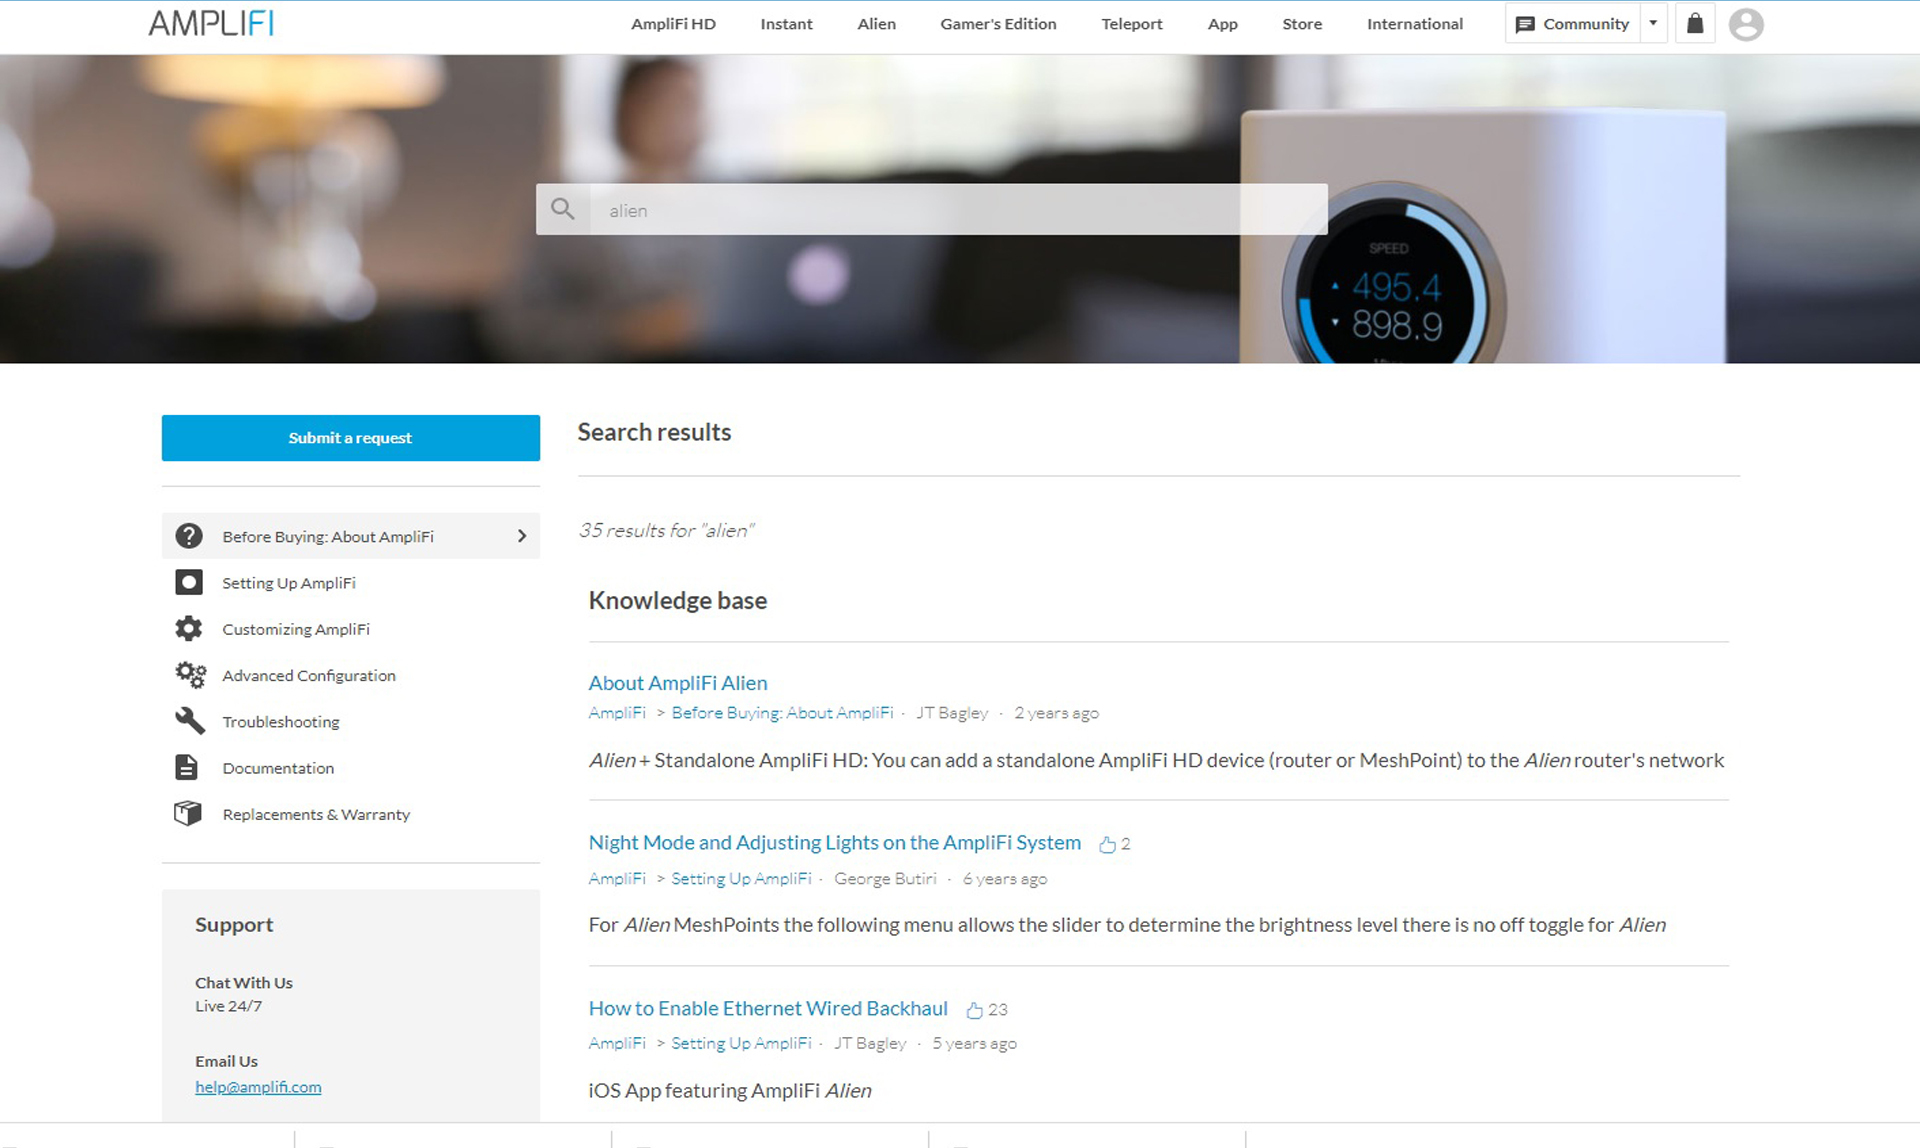
Task: Click thumbs-up icon on Ethernet Wired Backhaul article
Action: 974,1010
